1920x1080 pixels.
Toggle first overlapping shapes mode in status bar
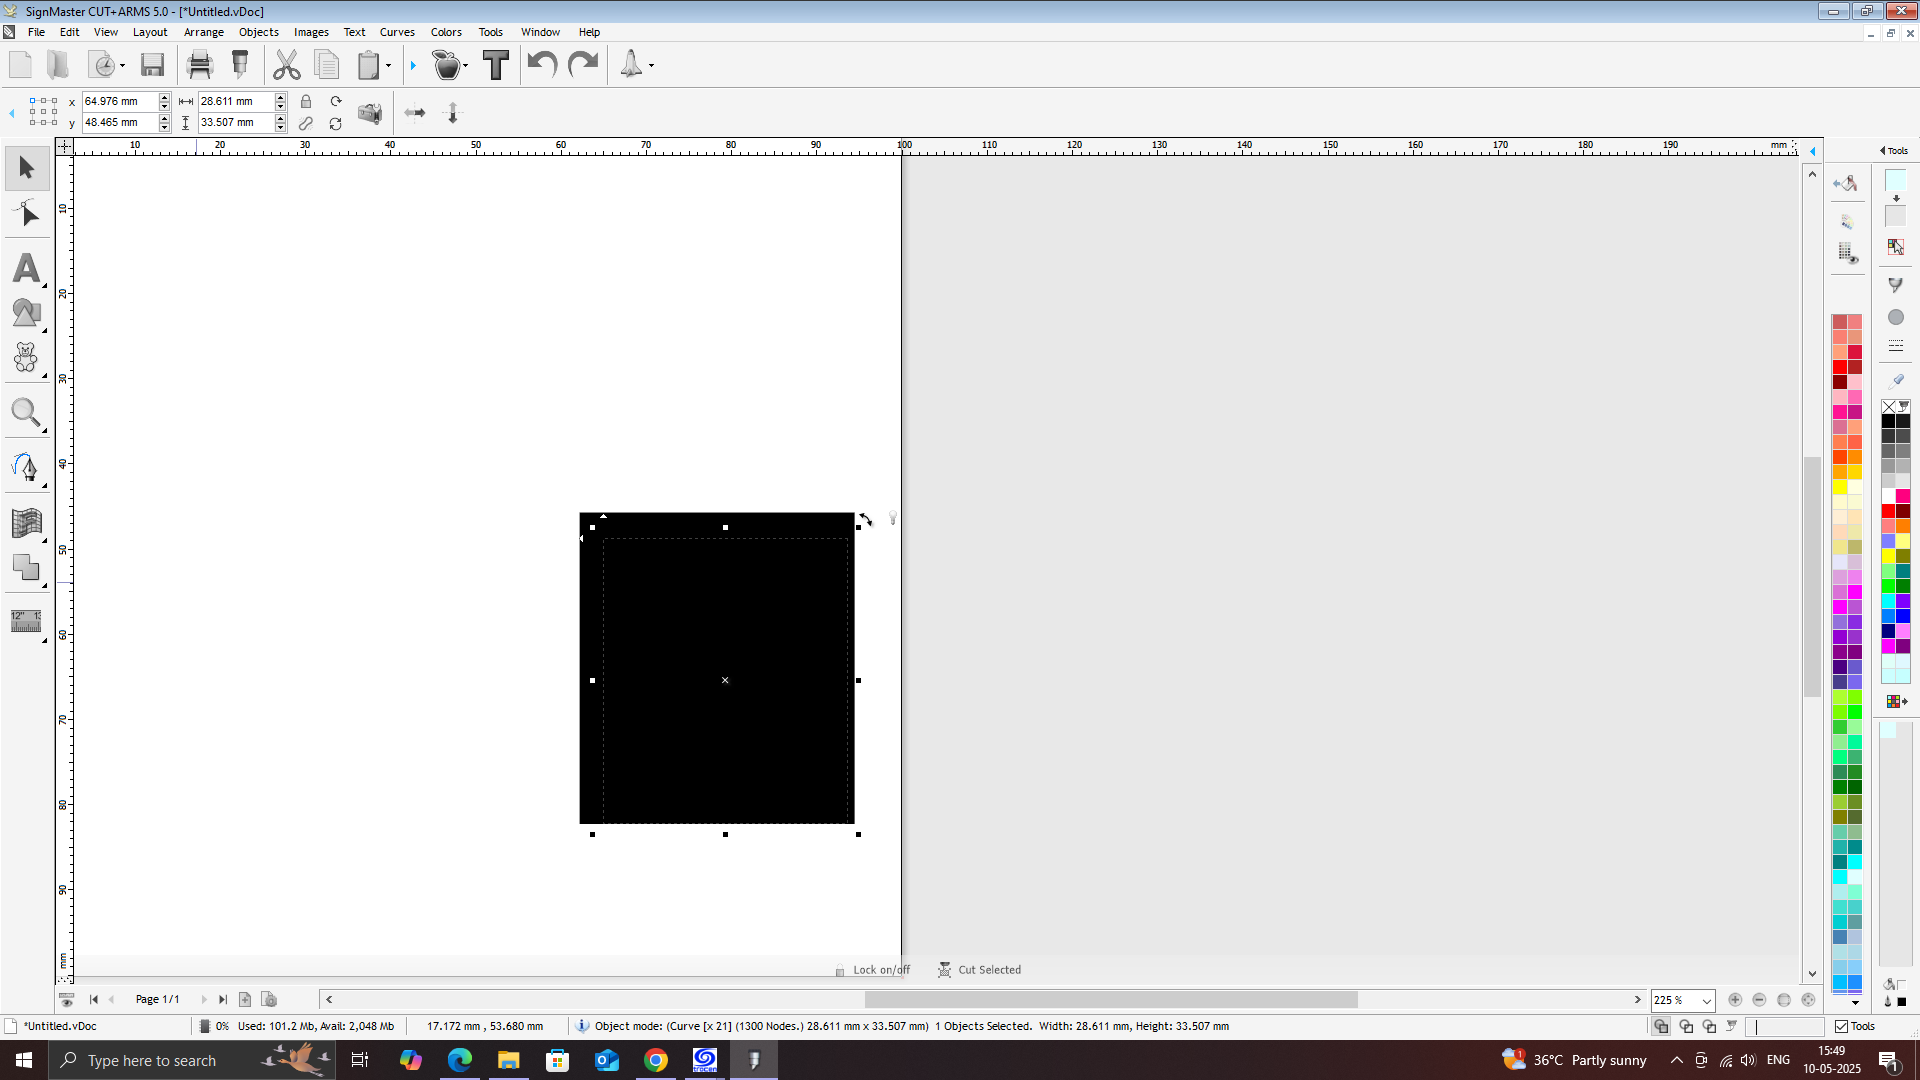coord(1661,1026)
